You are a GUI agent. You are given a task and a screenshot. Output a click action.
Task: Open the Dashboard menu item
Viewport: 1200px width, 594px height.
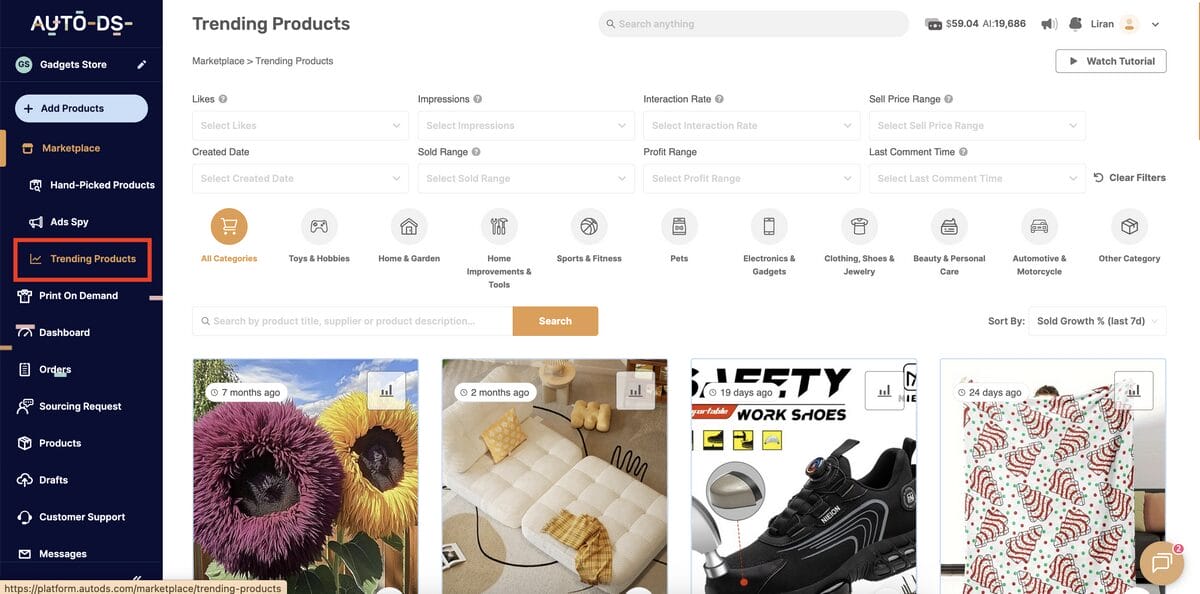(64, 332)
